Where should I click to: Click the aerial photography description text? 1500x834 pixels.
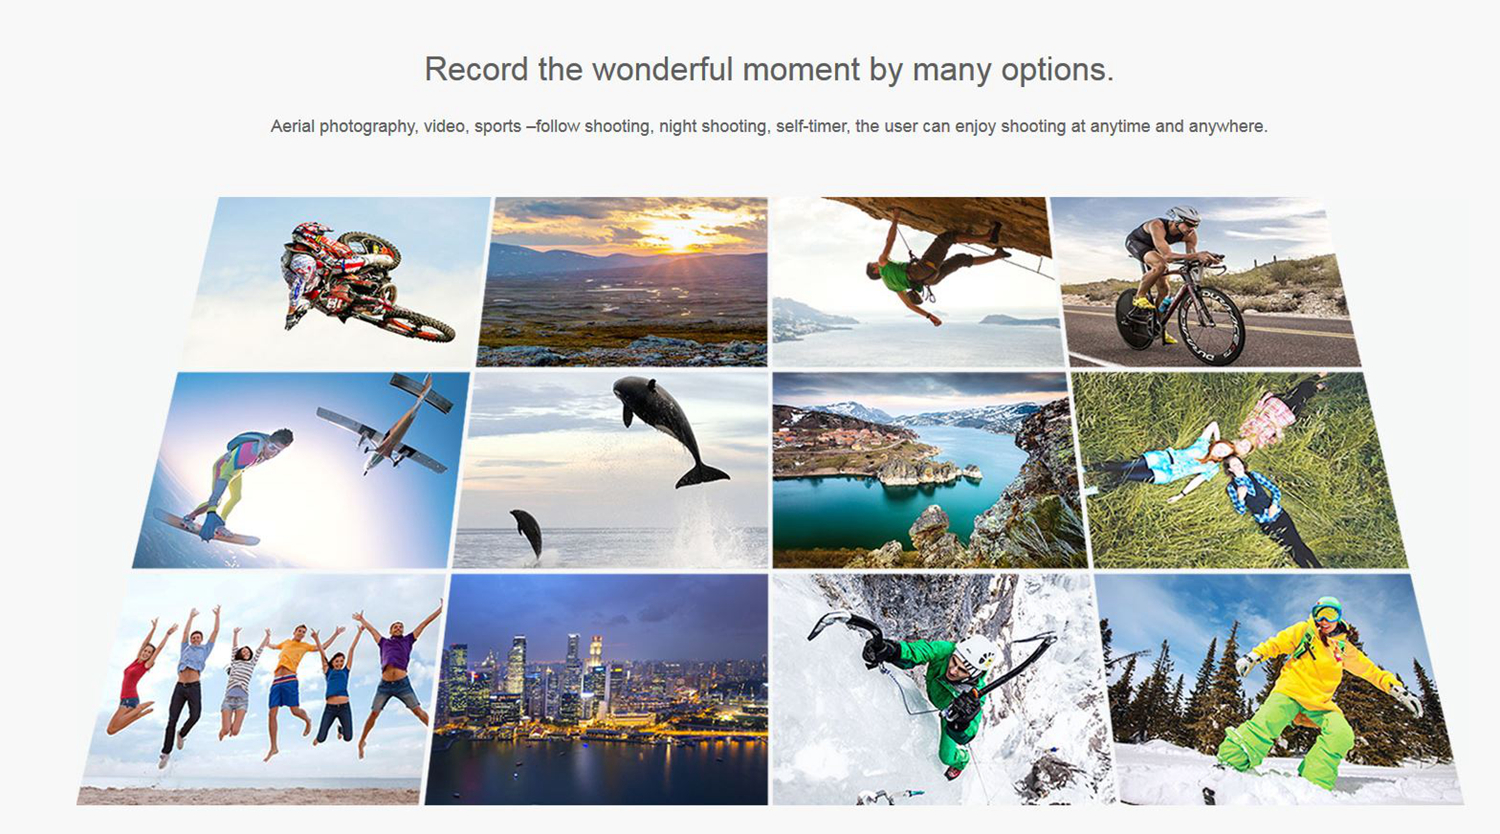point(769,126)
